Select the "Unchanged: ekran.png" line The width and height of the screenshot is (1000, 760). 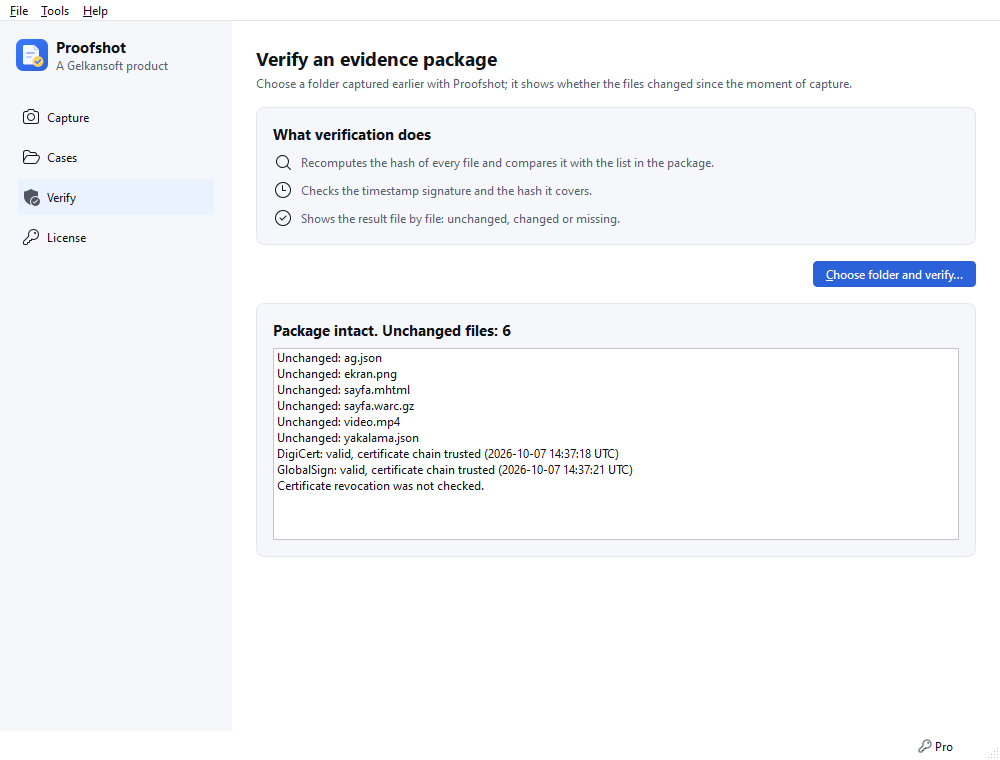(337, 374)
